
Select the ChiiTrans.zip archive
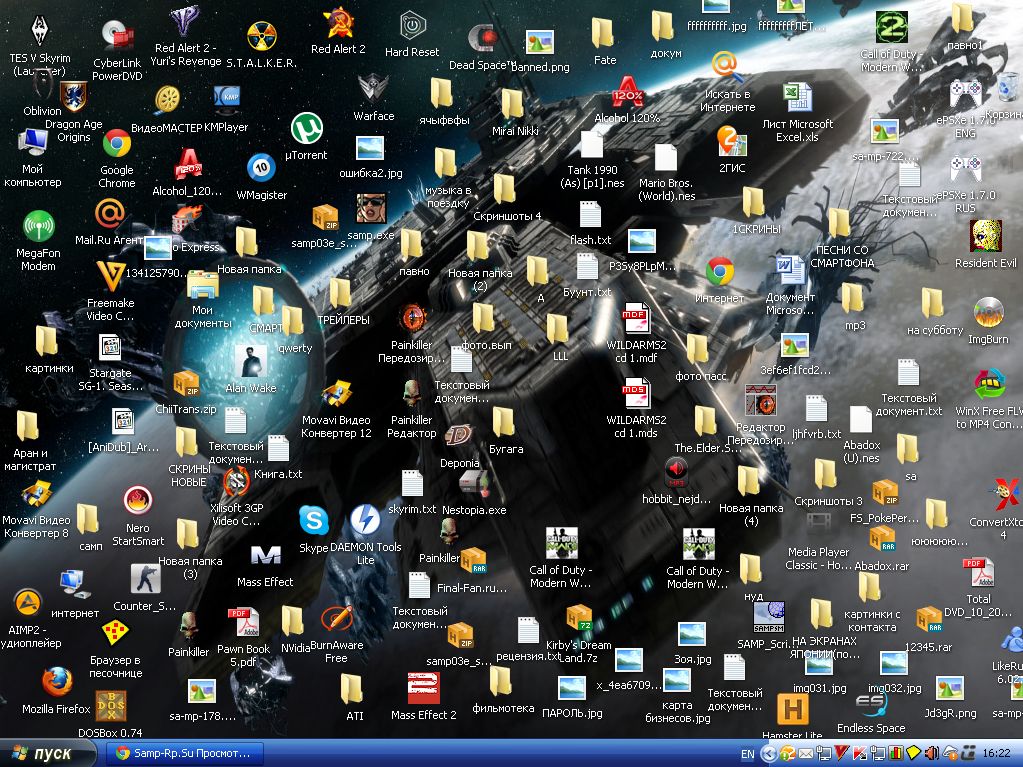tap(187, 385)
